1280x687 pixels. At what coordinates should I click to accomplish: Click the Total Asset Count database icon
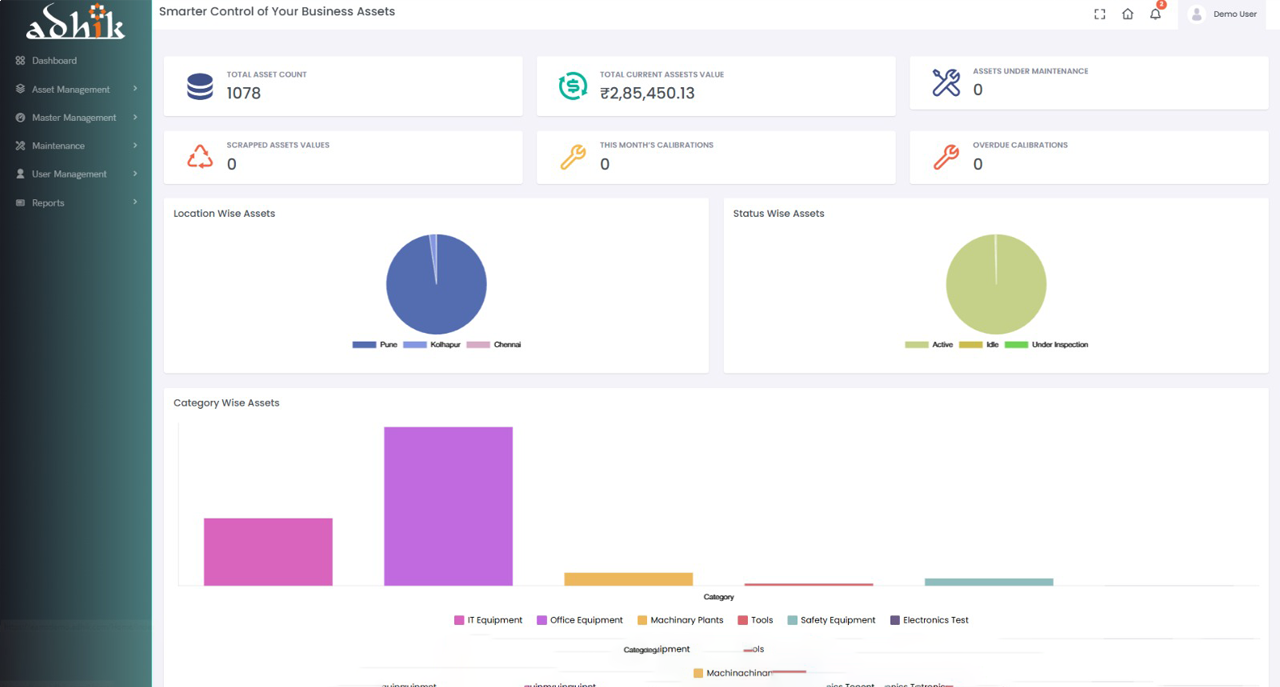pos(200,87)
